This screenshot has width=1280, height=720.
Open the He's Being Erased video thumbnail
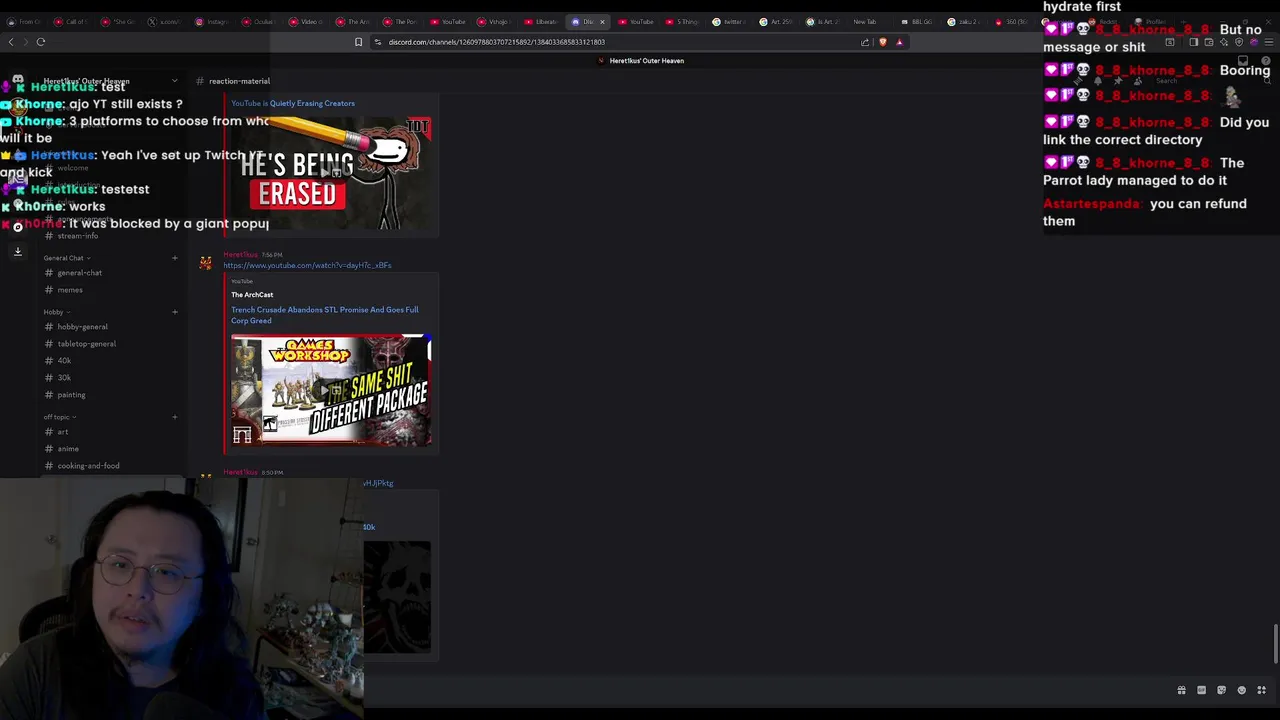331,172
